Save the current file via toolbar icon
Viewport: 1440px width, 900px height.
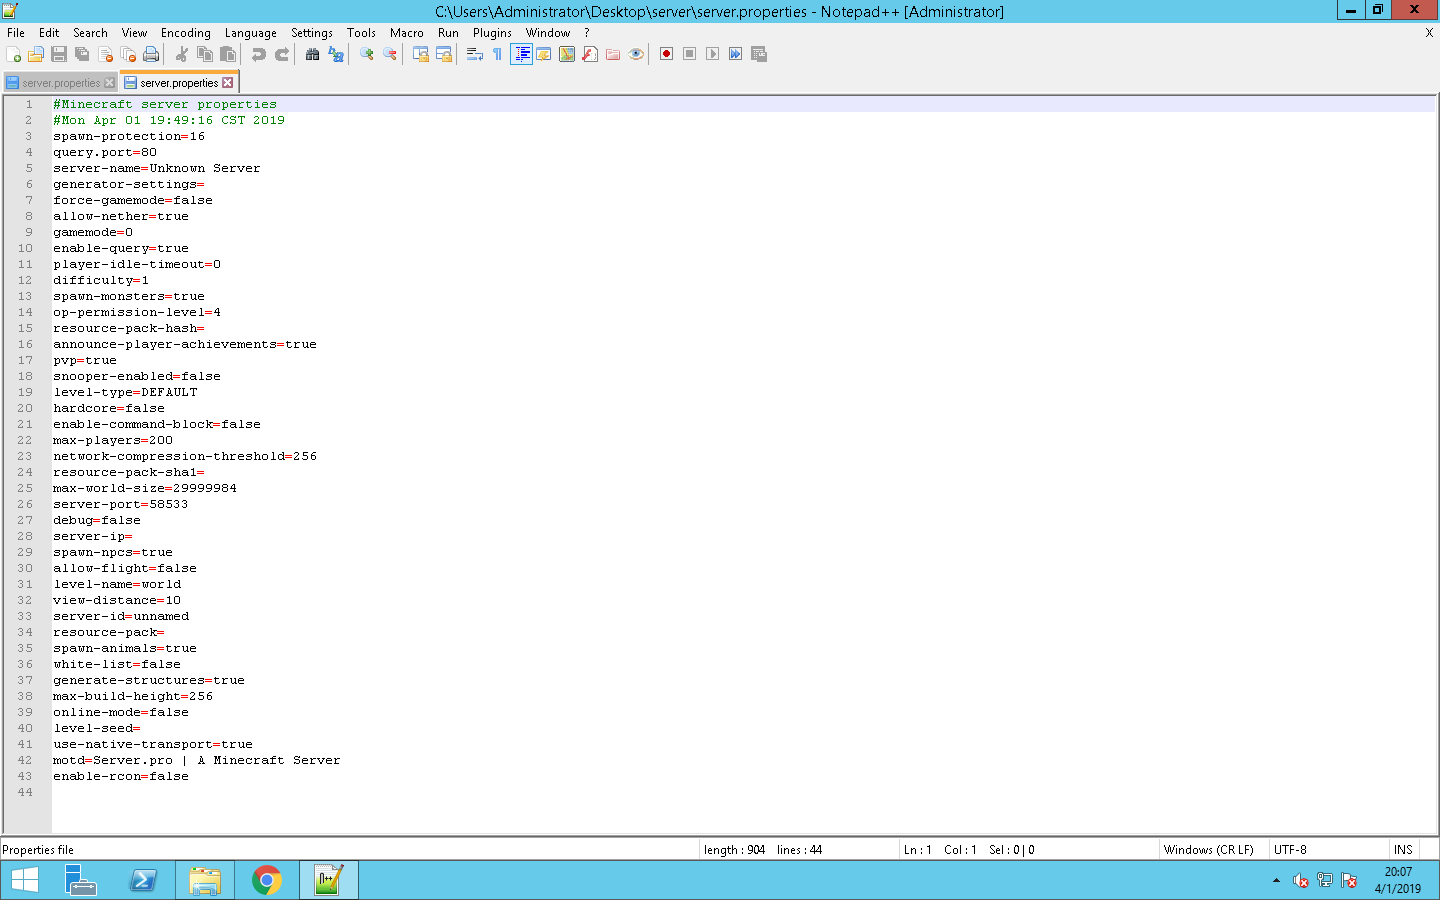point(59,54)
